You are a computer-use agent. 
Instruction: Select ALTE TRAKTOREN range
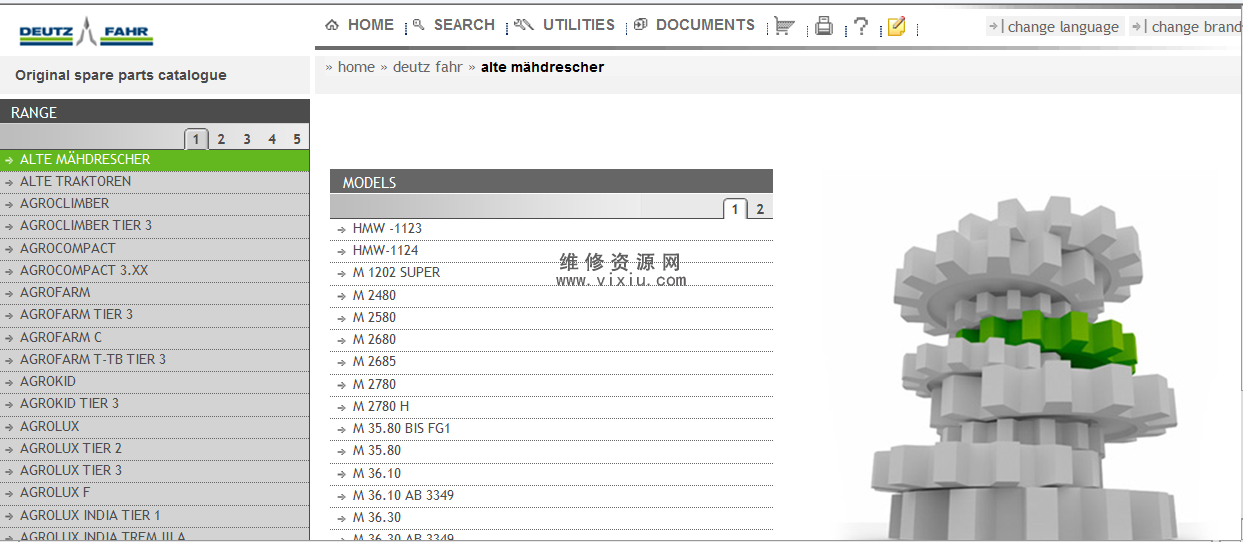155,182
